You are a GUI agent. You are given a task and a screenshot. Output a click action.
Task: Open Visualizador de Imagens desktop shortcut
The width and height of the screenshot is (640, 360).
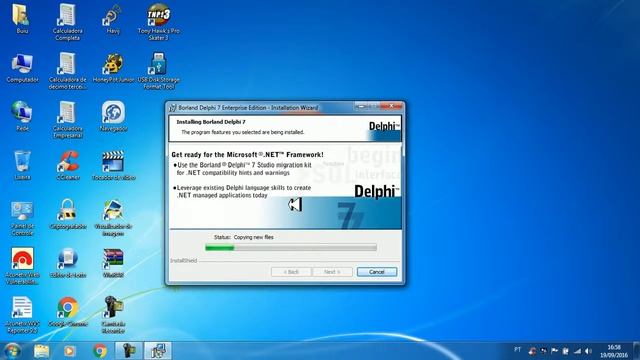pos(113,218)
